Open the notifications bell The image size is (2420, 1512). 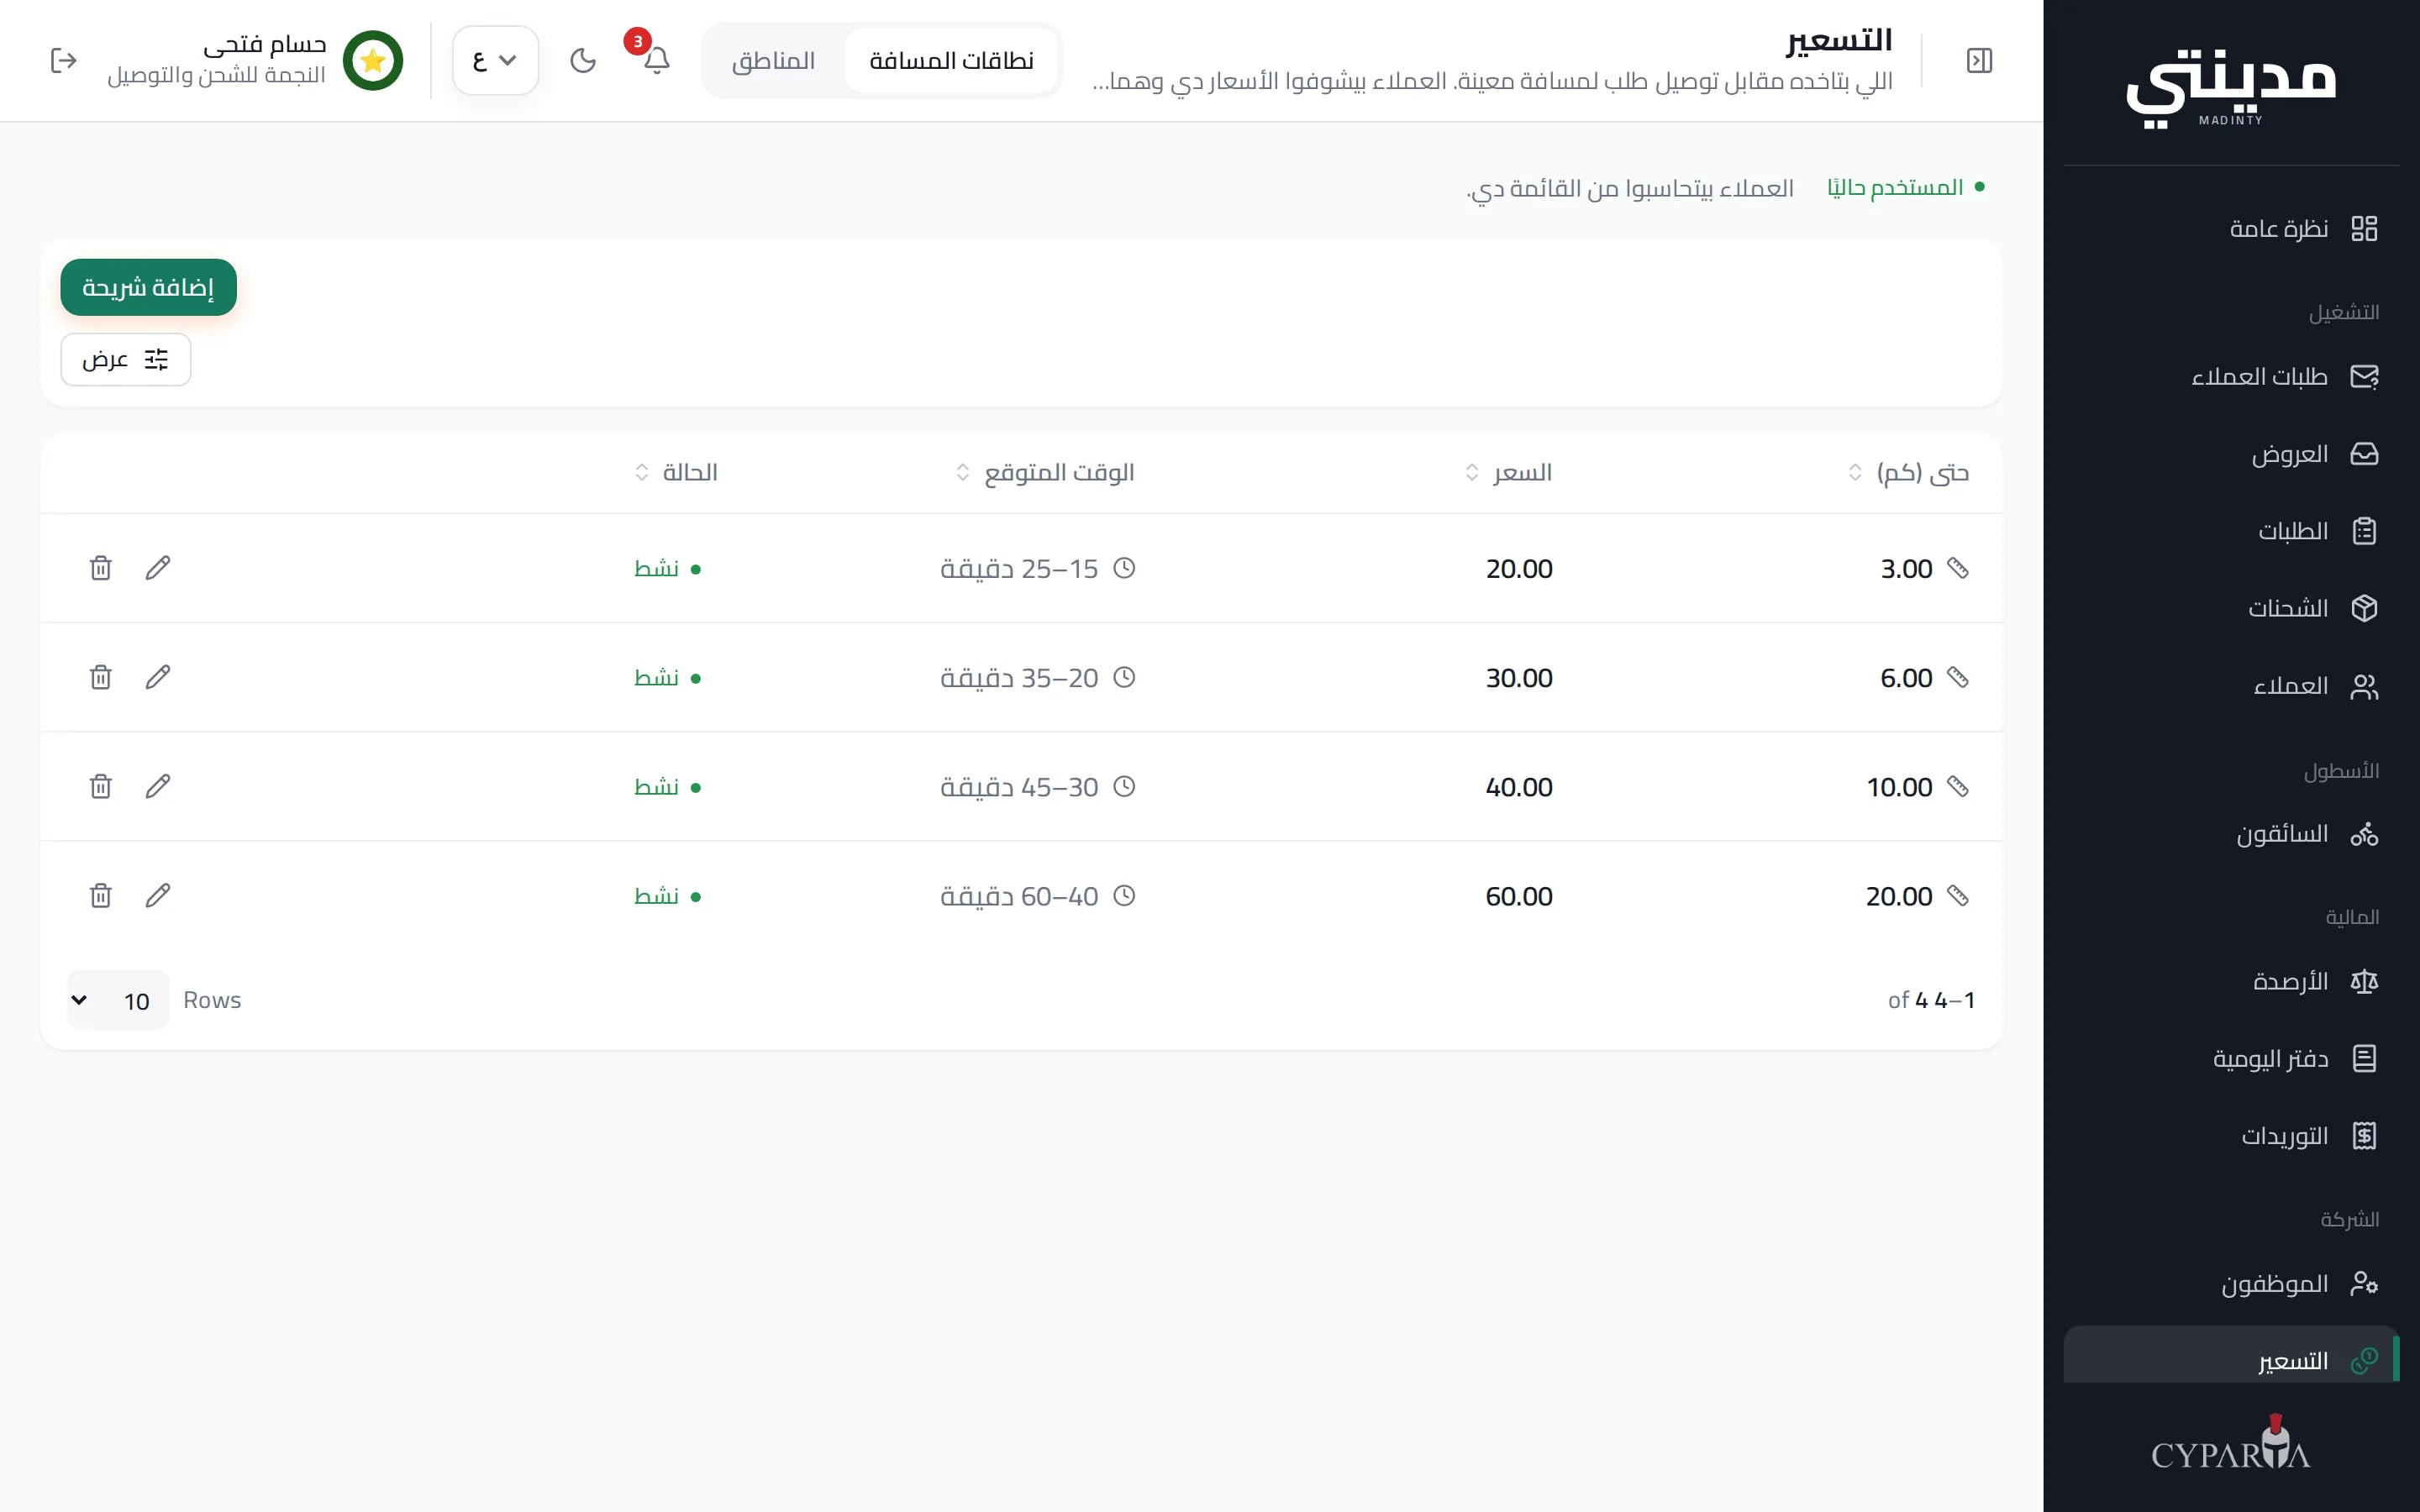pyautogui.click(x=656, y=60)
